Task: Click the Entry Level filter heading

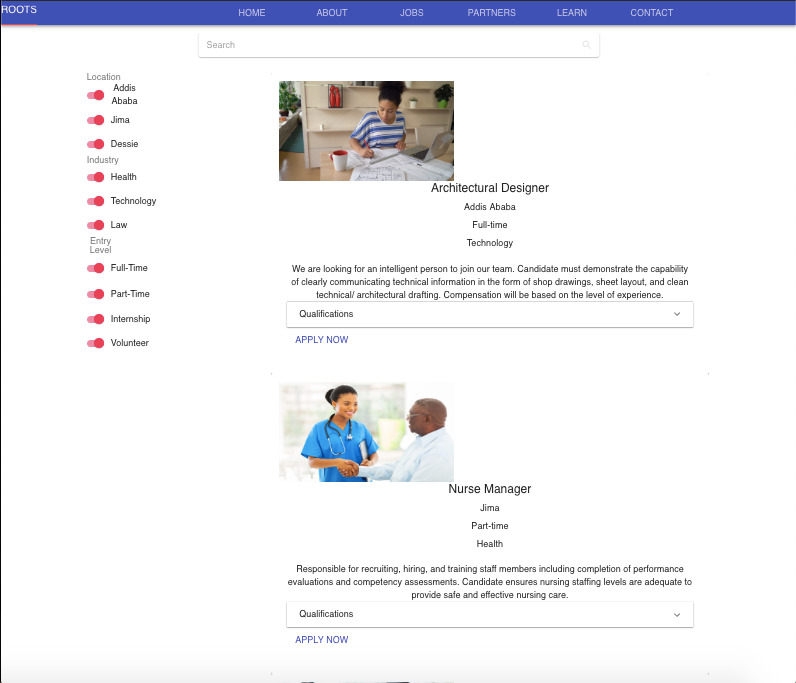Action: 101,245
